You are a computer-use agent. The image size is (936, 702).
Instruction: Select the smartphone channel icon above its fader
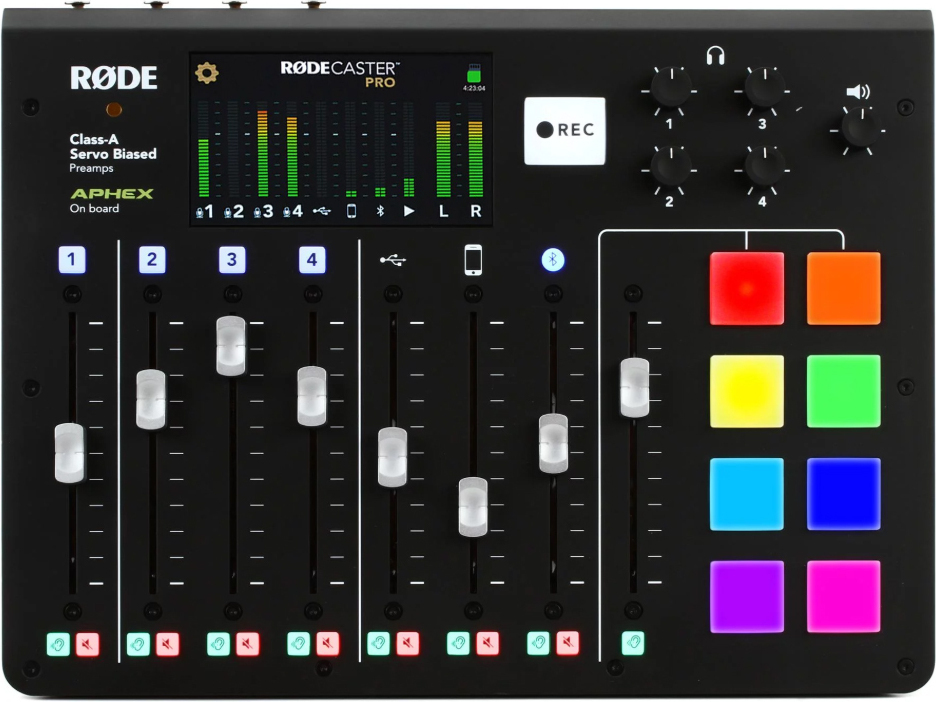coord(472,257)
